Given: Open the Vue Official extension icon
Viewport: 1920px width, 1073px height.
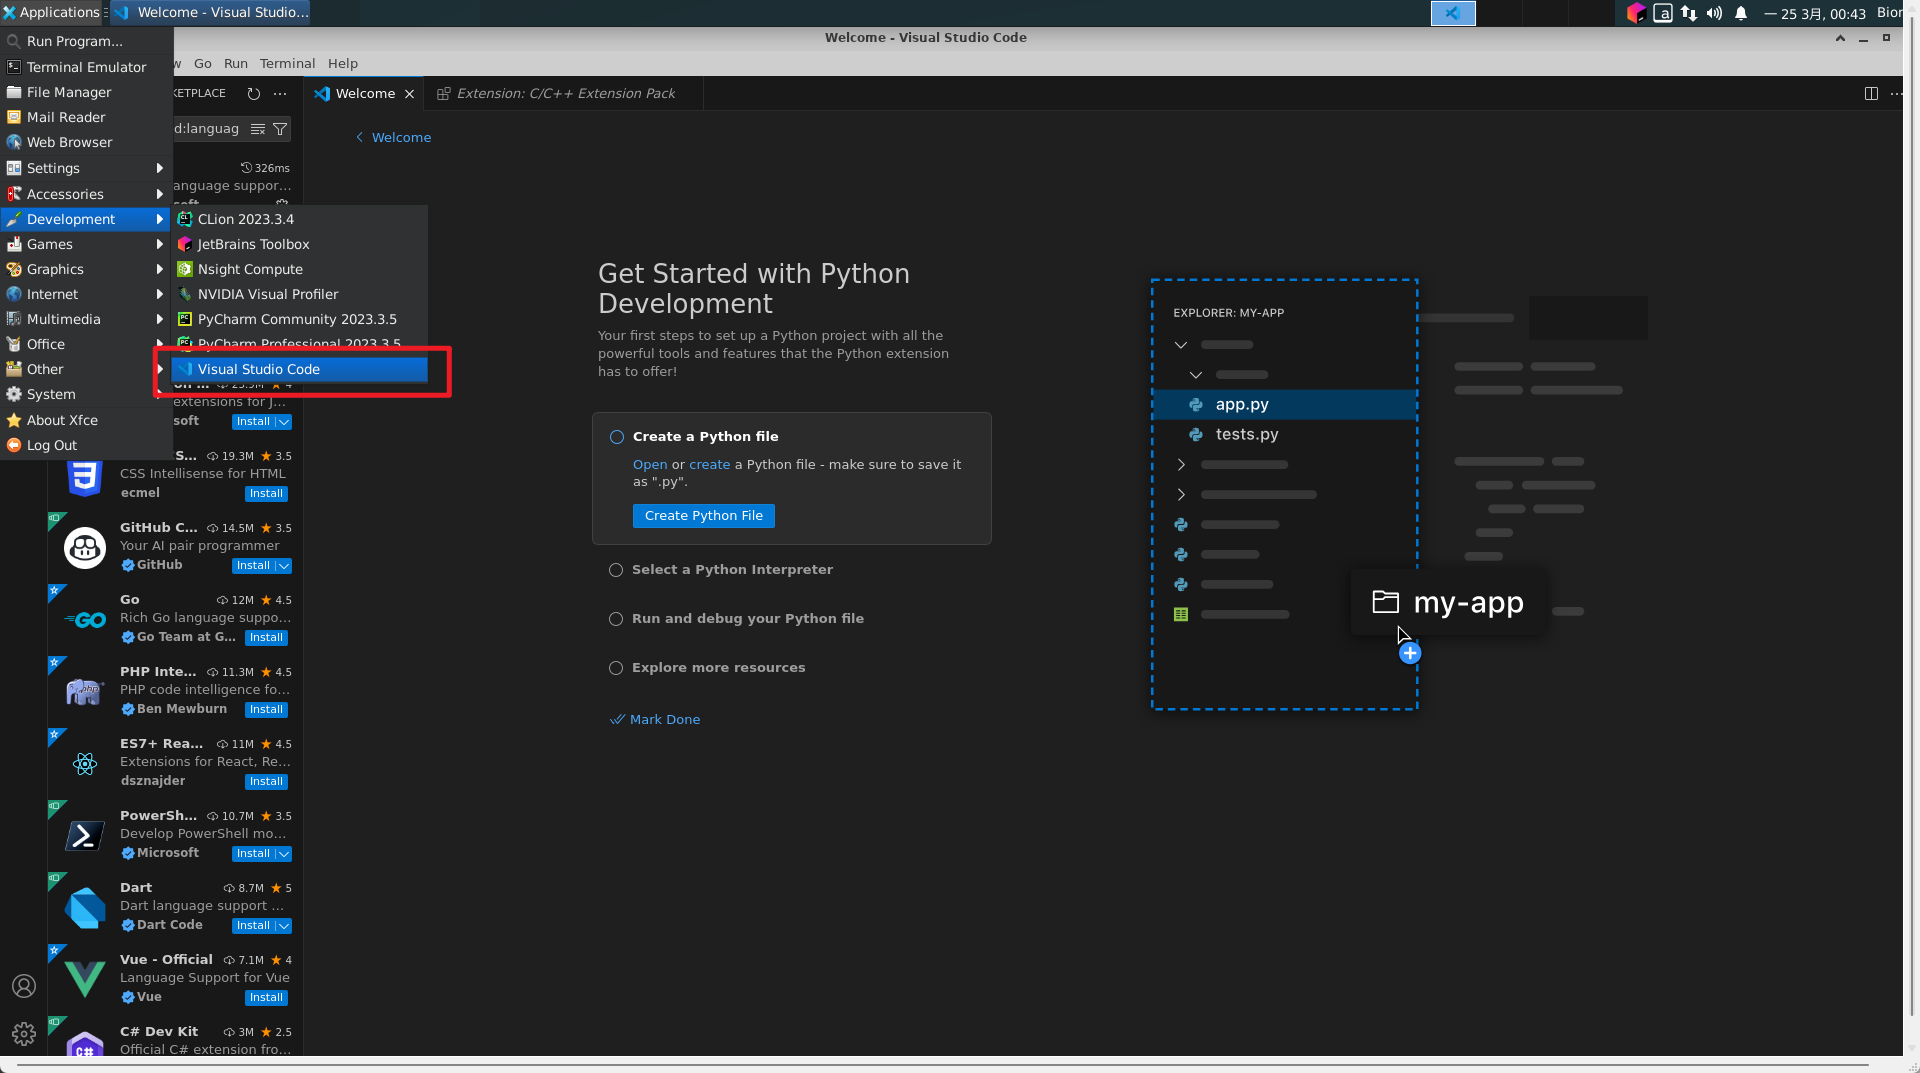Looking at the screenshot, I should (x=85, y=979).
